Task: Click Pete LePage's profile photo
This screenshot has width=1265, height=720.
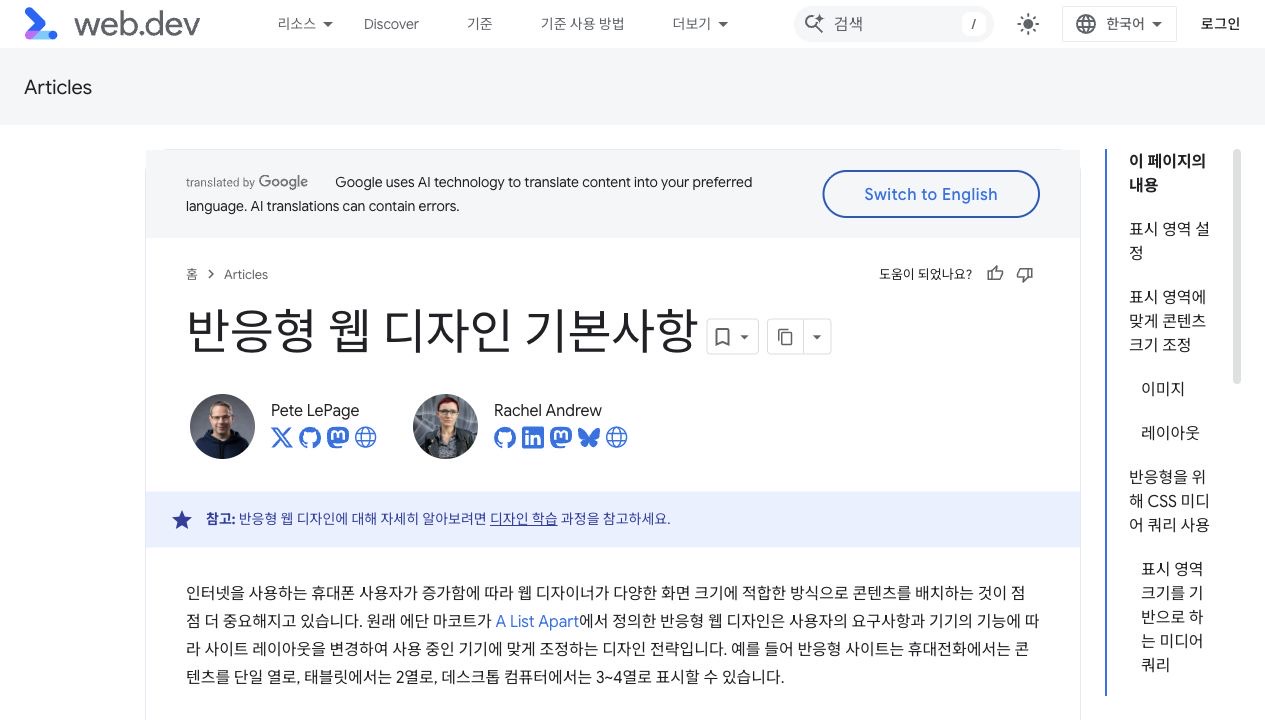Action: click(x=222, y=426)
